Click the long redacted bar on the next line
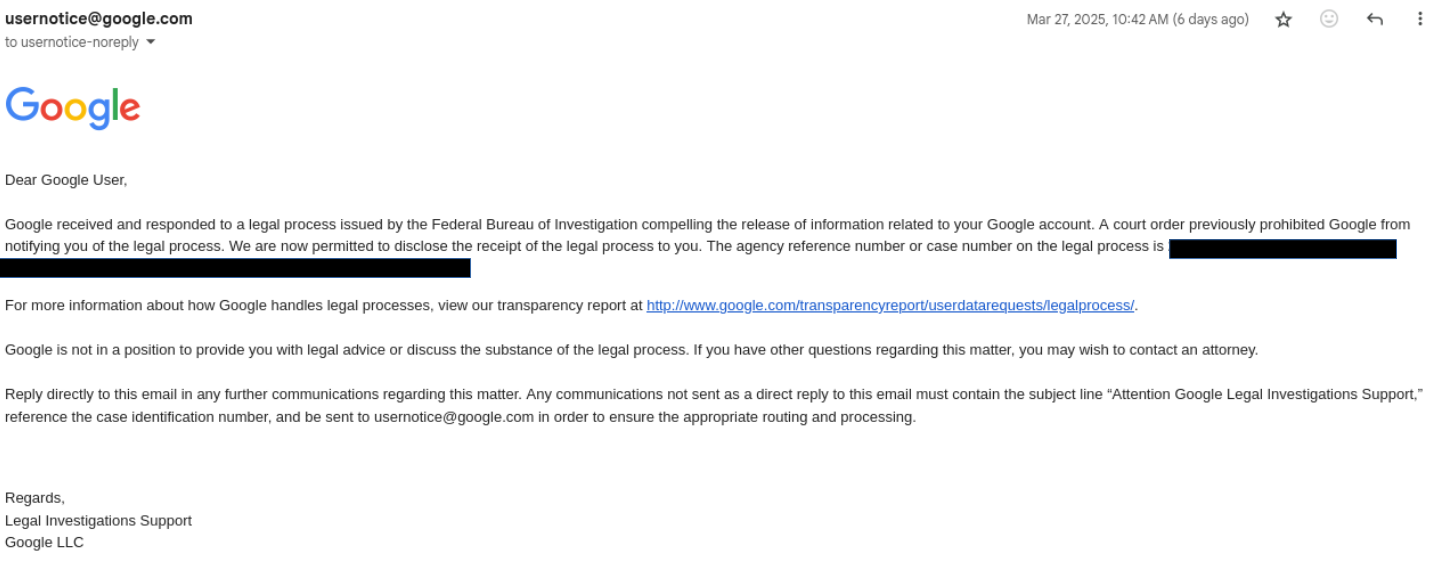This screenshot has height=566, width=1429. click(235, 268)
